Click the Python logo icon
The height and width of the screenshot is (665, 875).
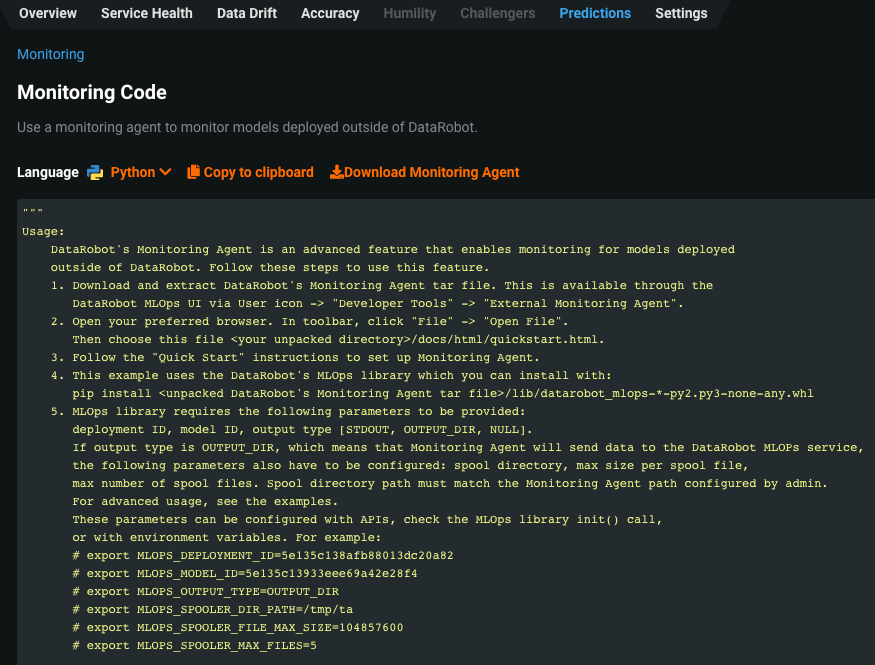(x=95, y=172)
